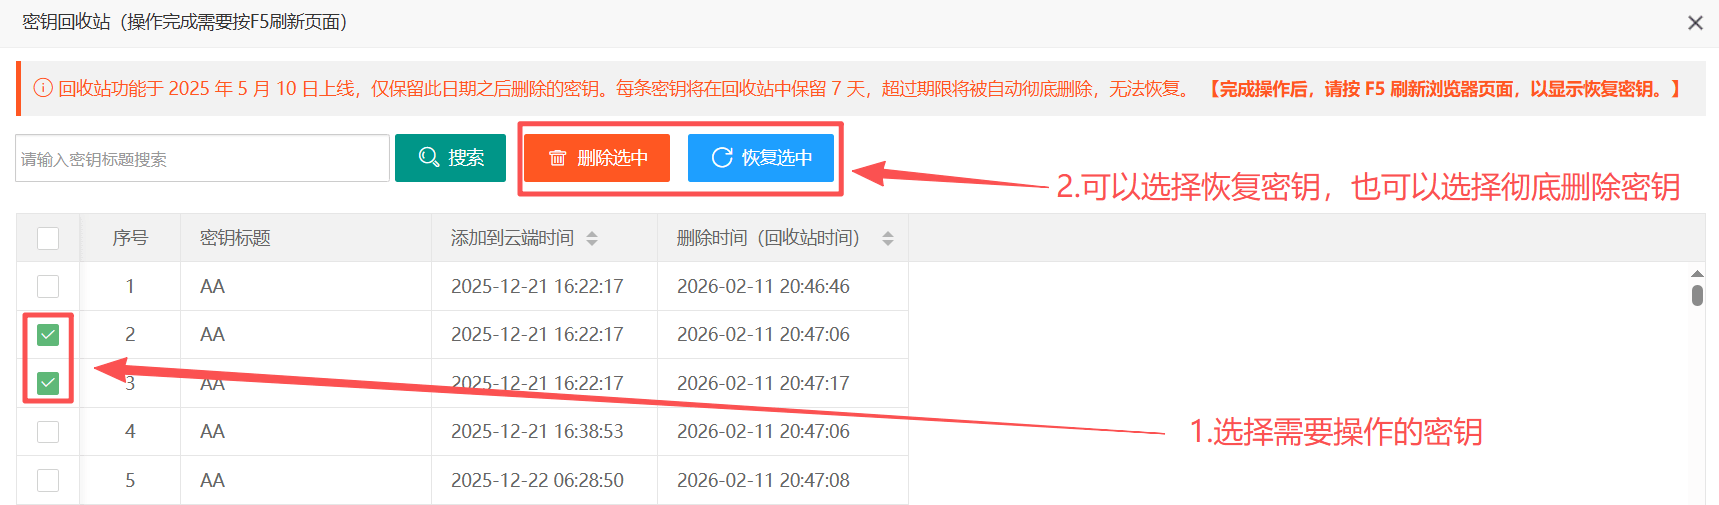
Task: Click the magnifier icon in 搜索 button
Action: click(x=429, y=158)
